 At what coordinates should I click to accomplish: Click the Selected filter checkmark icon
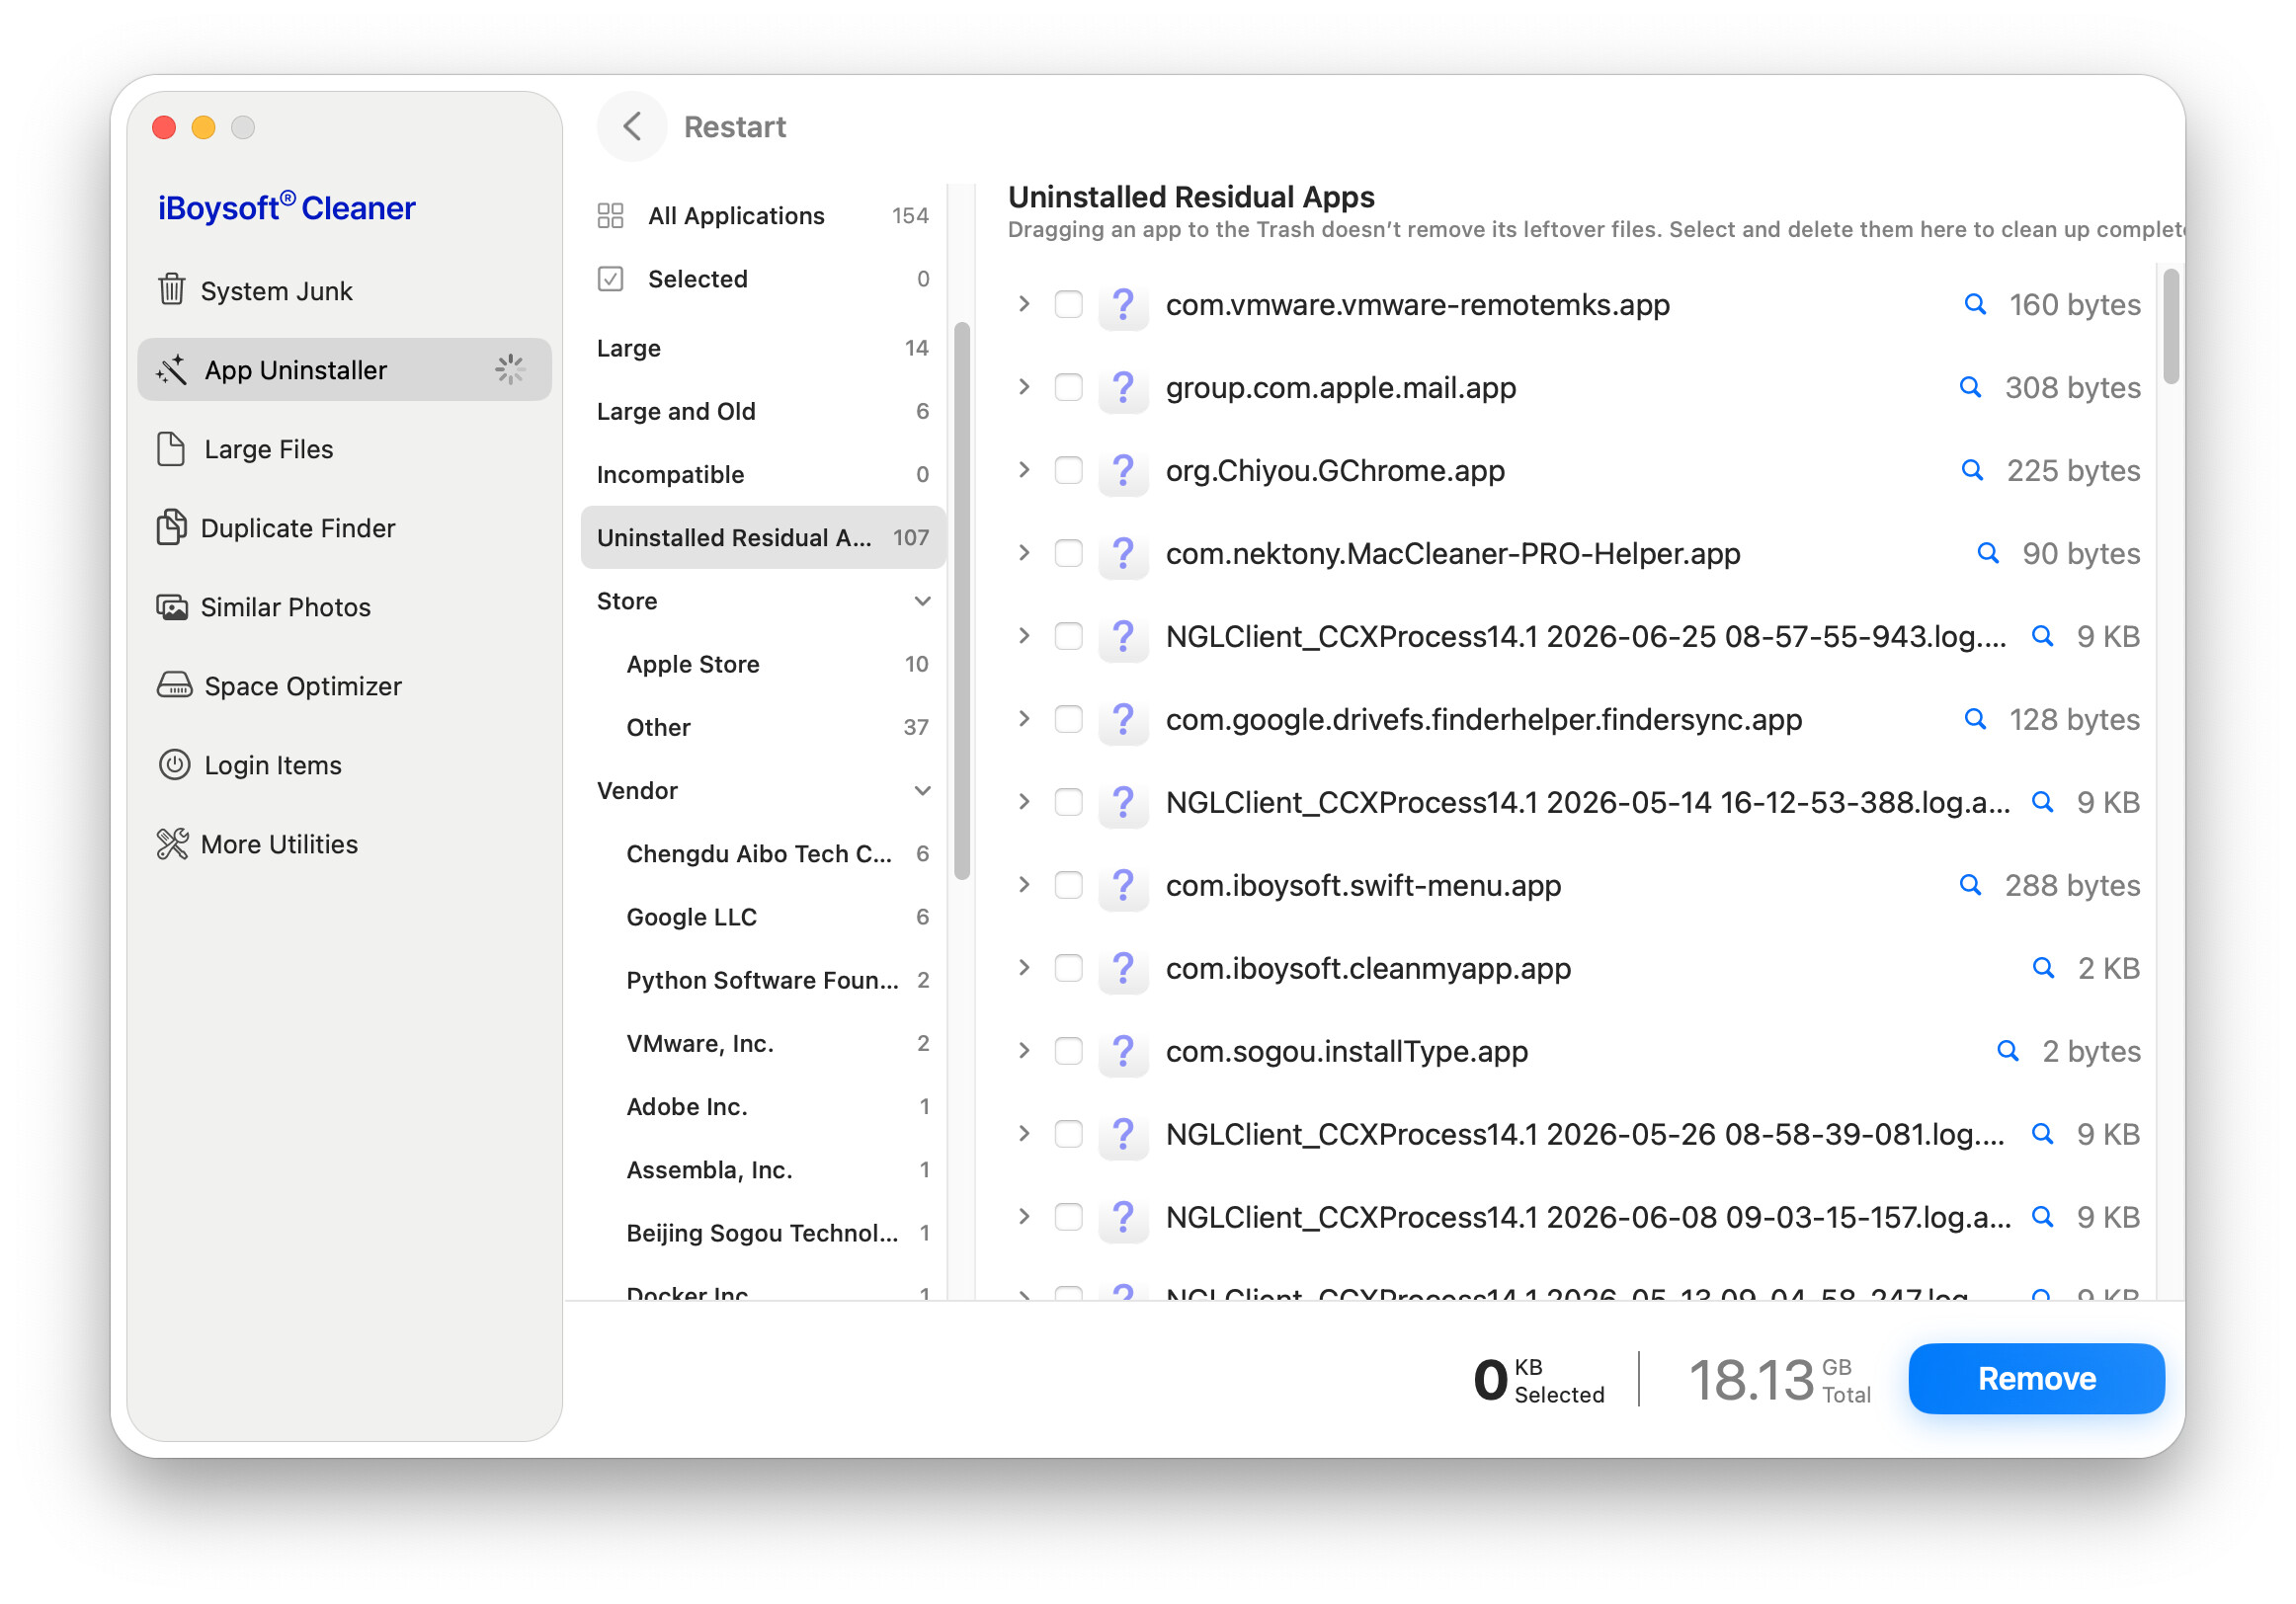[610, 278]
